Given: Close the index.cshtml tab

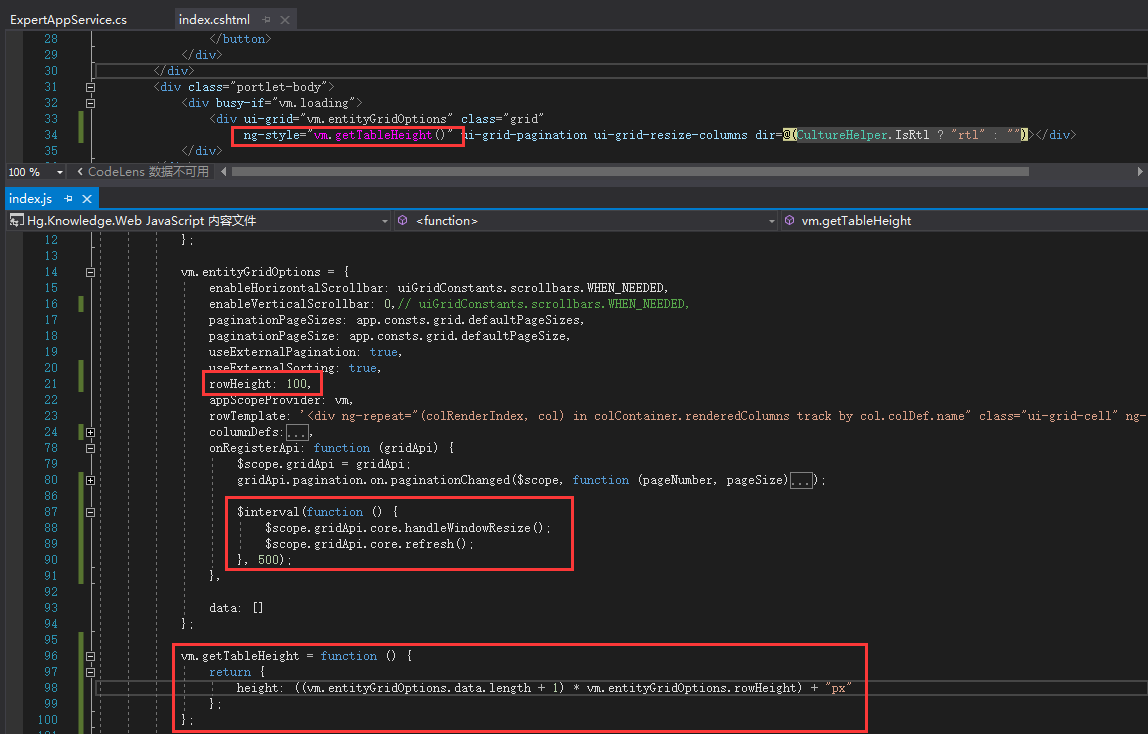Looking at the screenshot, I should pos(285,20).
